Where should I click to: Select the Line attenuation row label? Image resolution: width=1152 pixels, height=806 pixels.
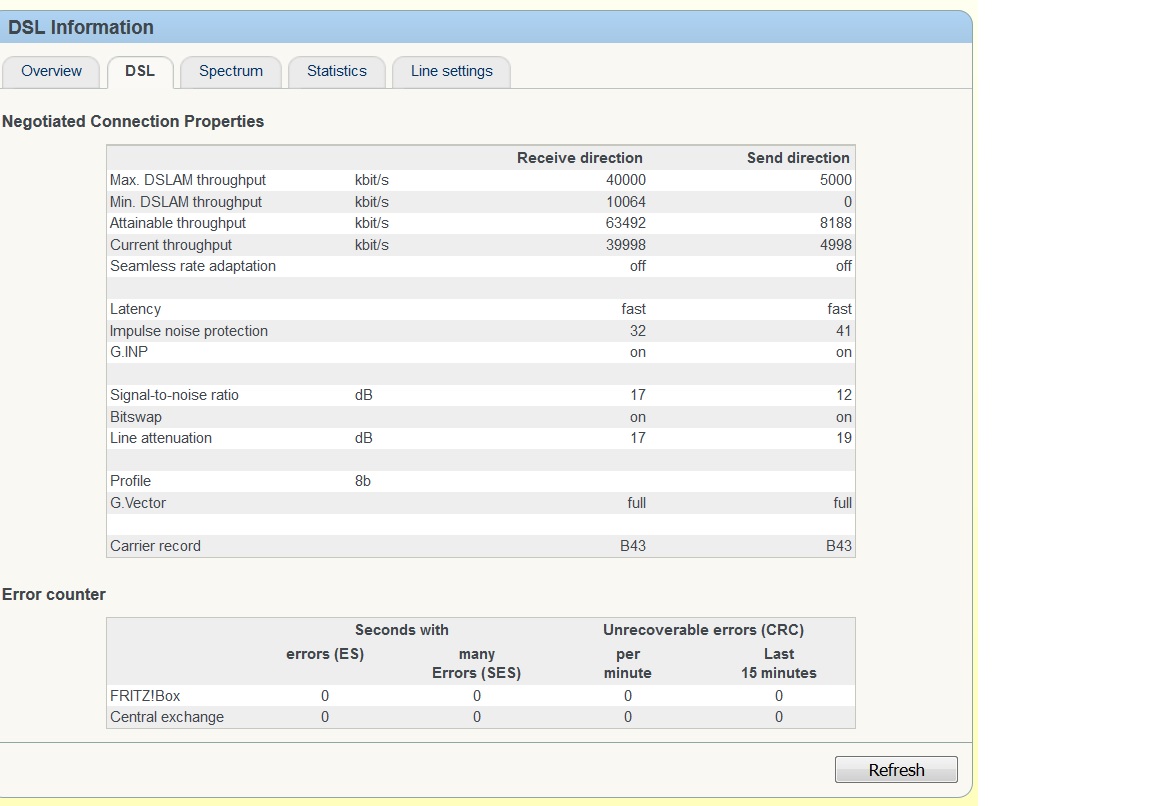coord(161,438)
